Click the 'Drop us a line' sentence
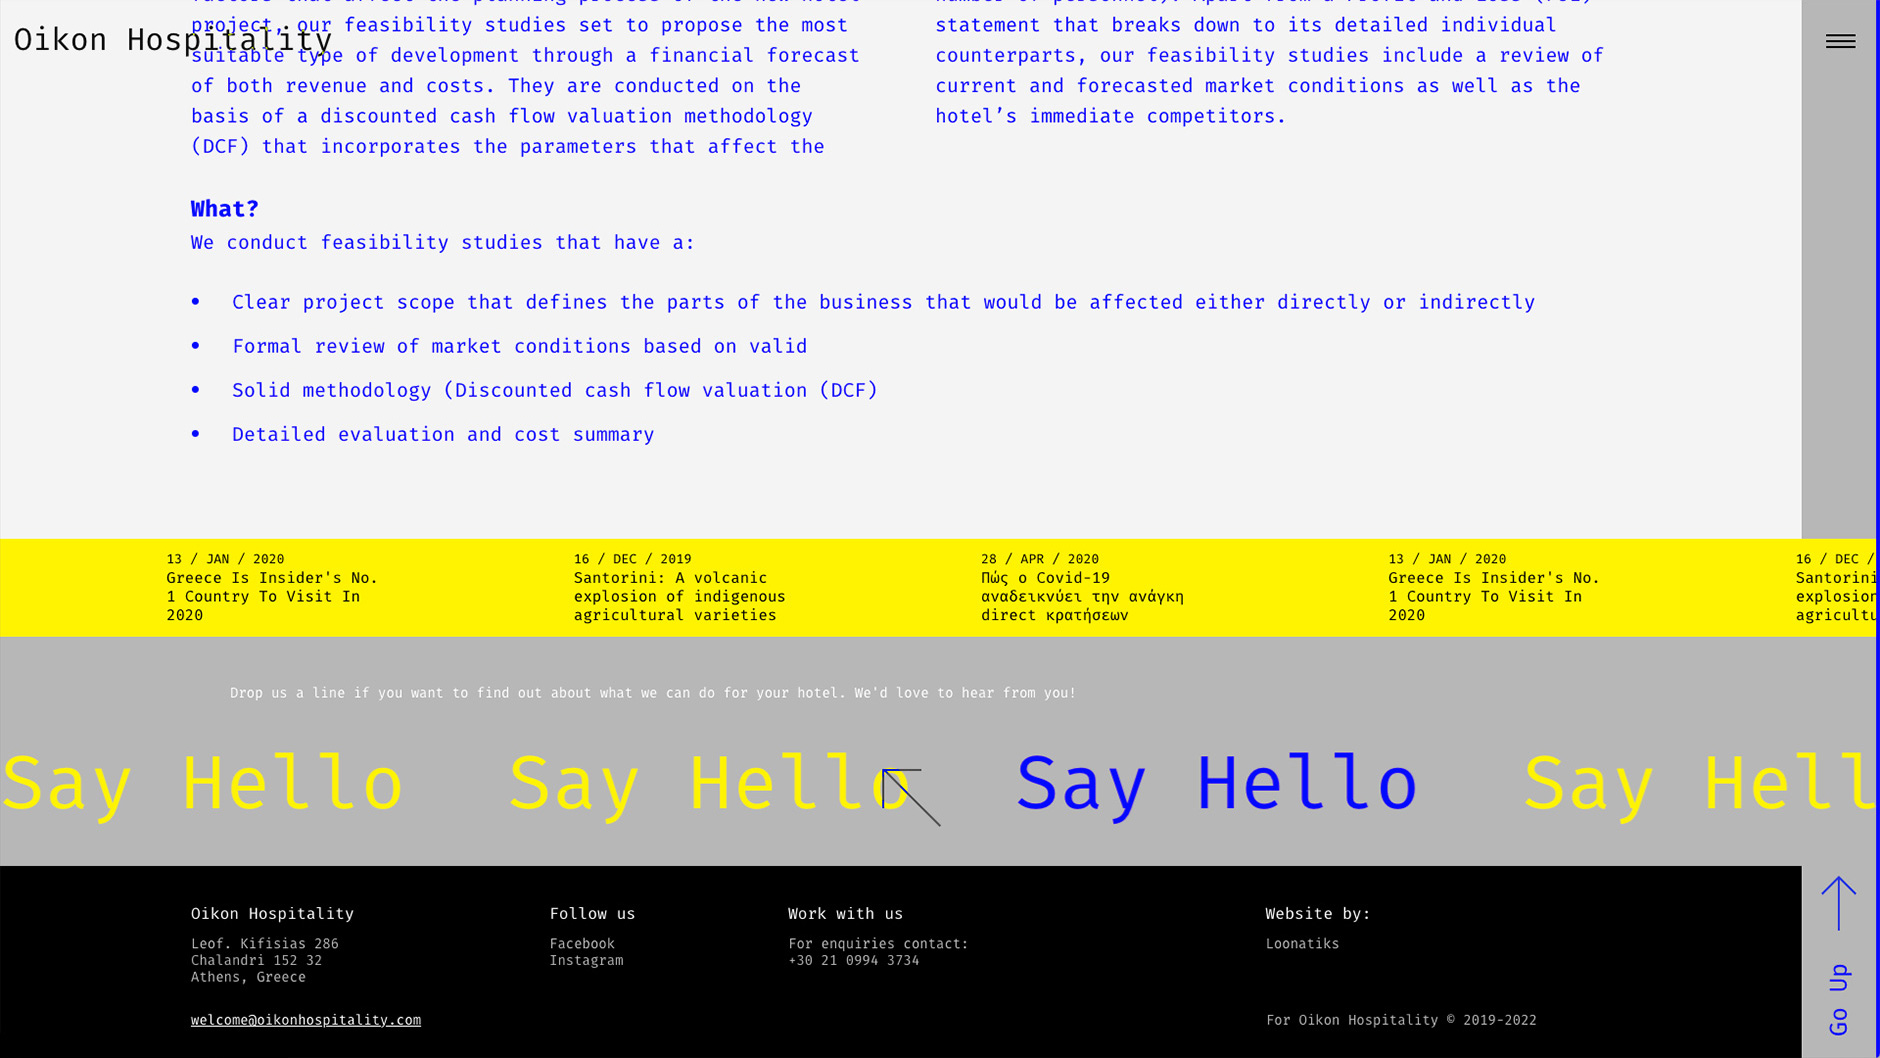The image size is (1880, 1058). pyautogui.click(x=653, y=692)
